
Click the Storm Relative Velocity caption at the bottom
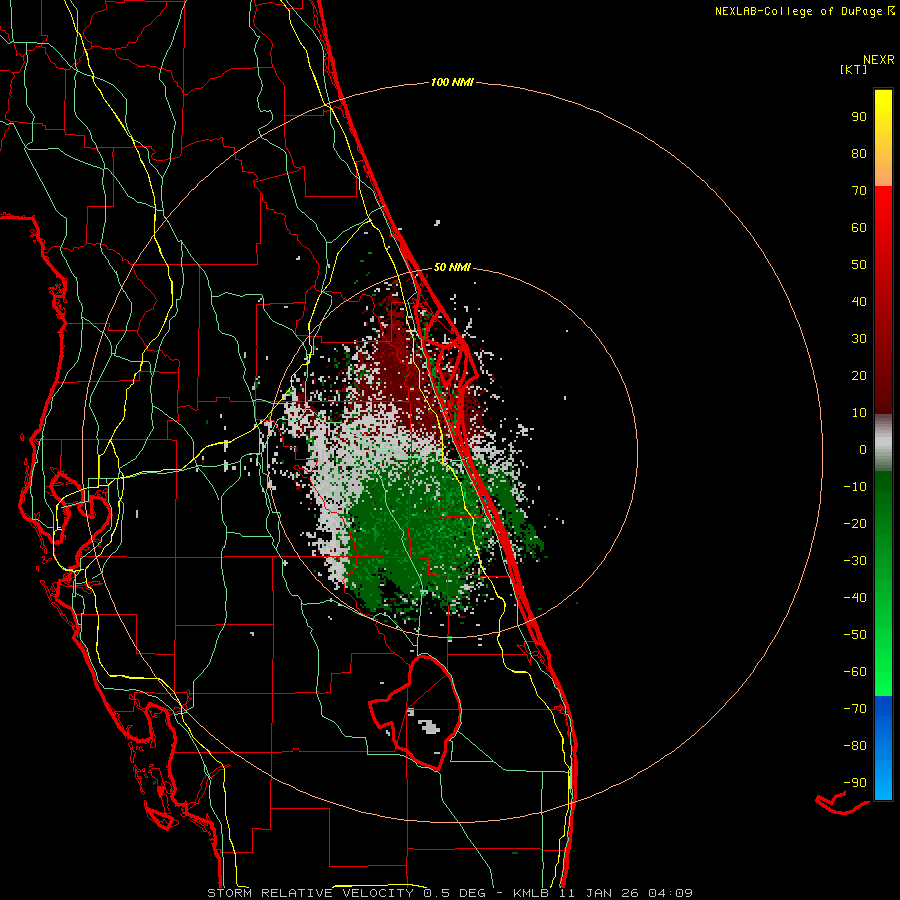pyautogui.click(x=449, y=893)
